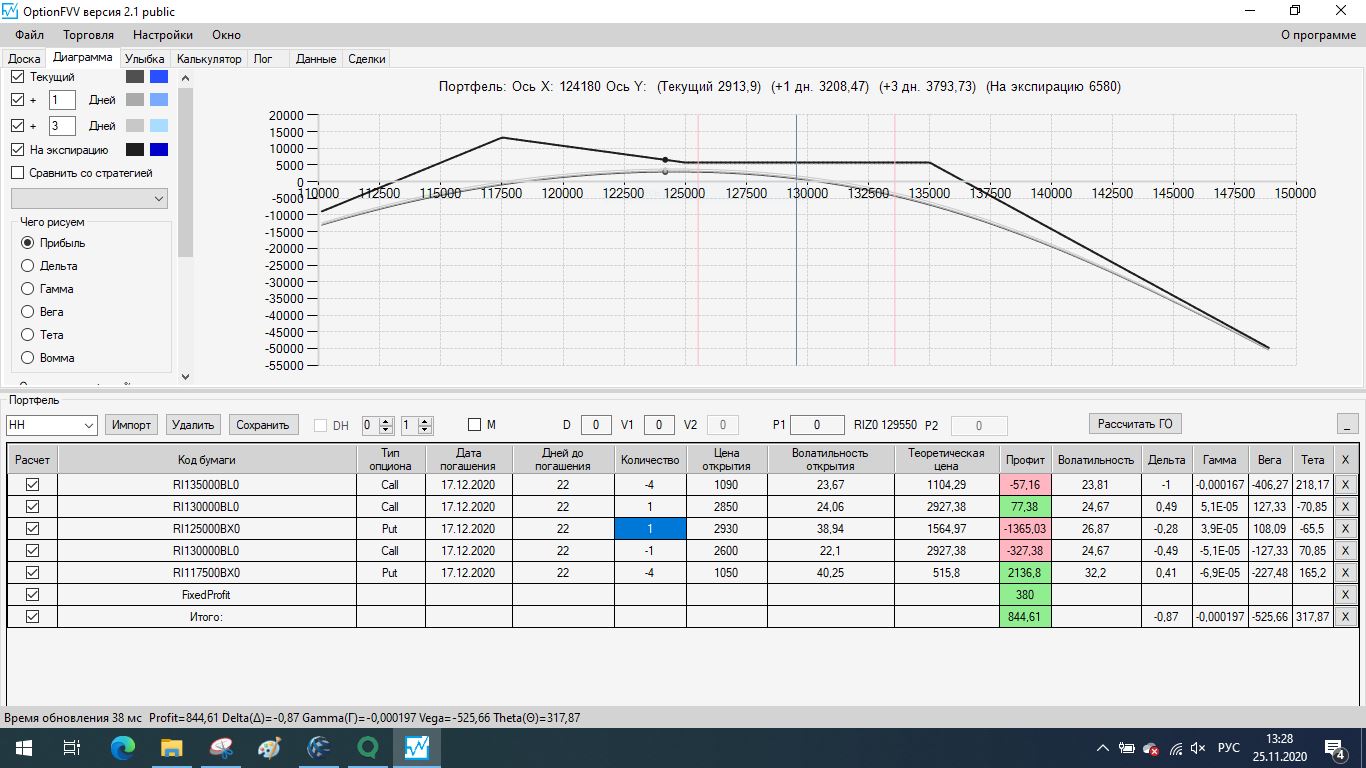Viewport: 1366px width, 768px height.
Task: Remove the RI125000BX0 row with X
Action: 1345,528
